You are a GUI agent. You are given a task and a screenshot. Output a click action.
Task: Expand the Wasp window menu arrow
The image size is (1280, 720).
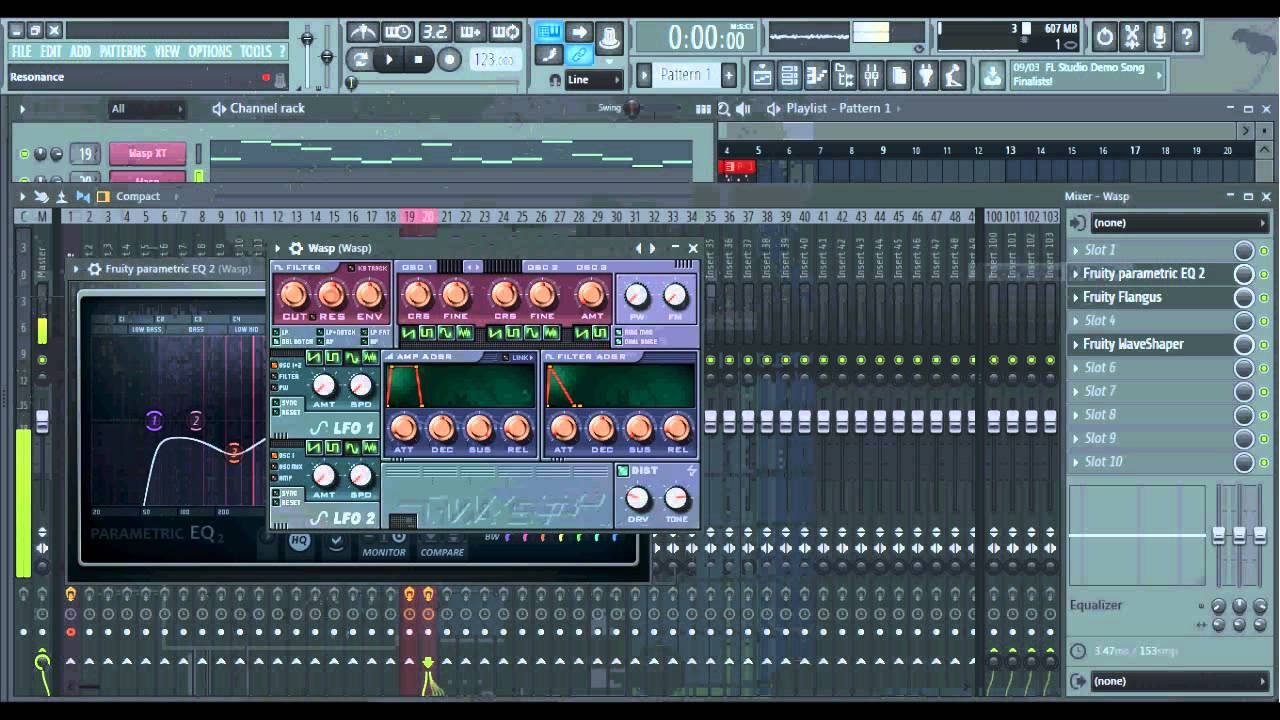pyautogui.click(x=279, y=248)
